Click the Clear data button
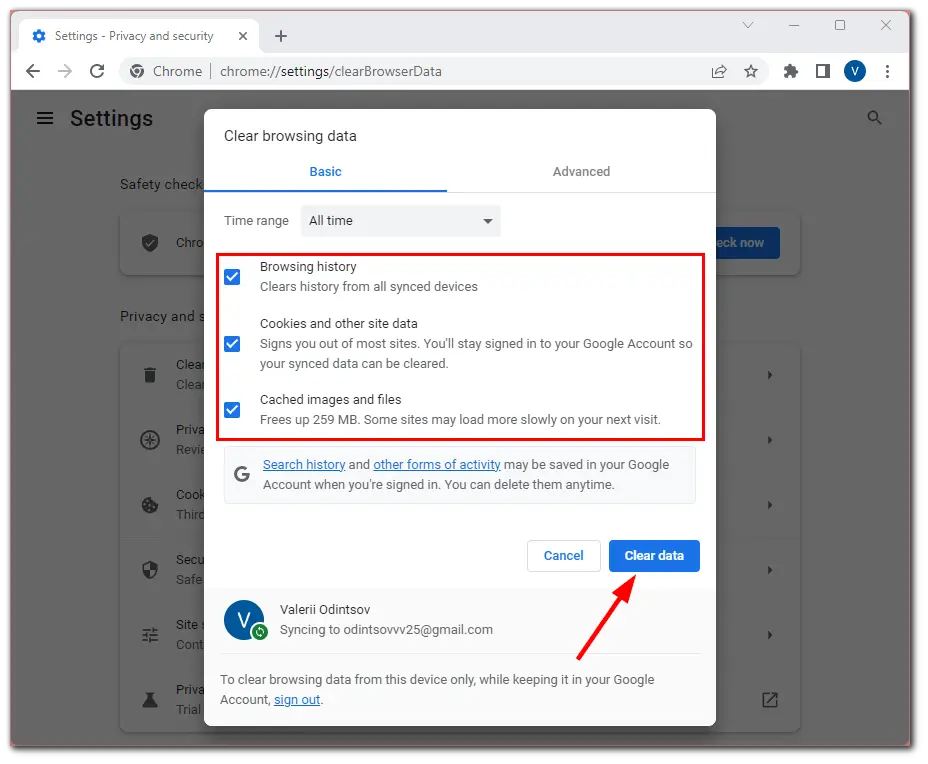 coord(654,556)
